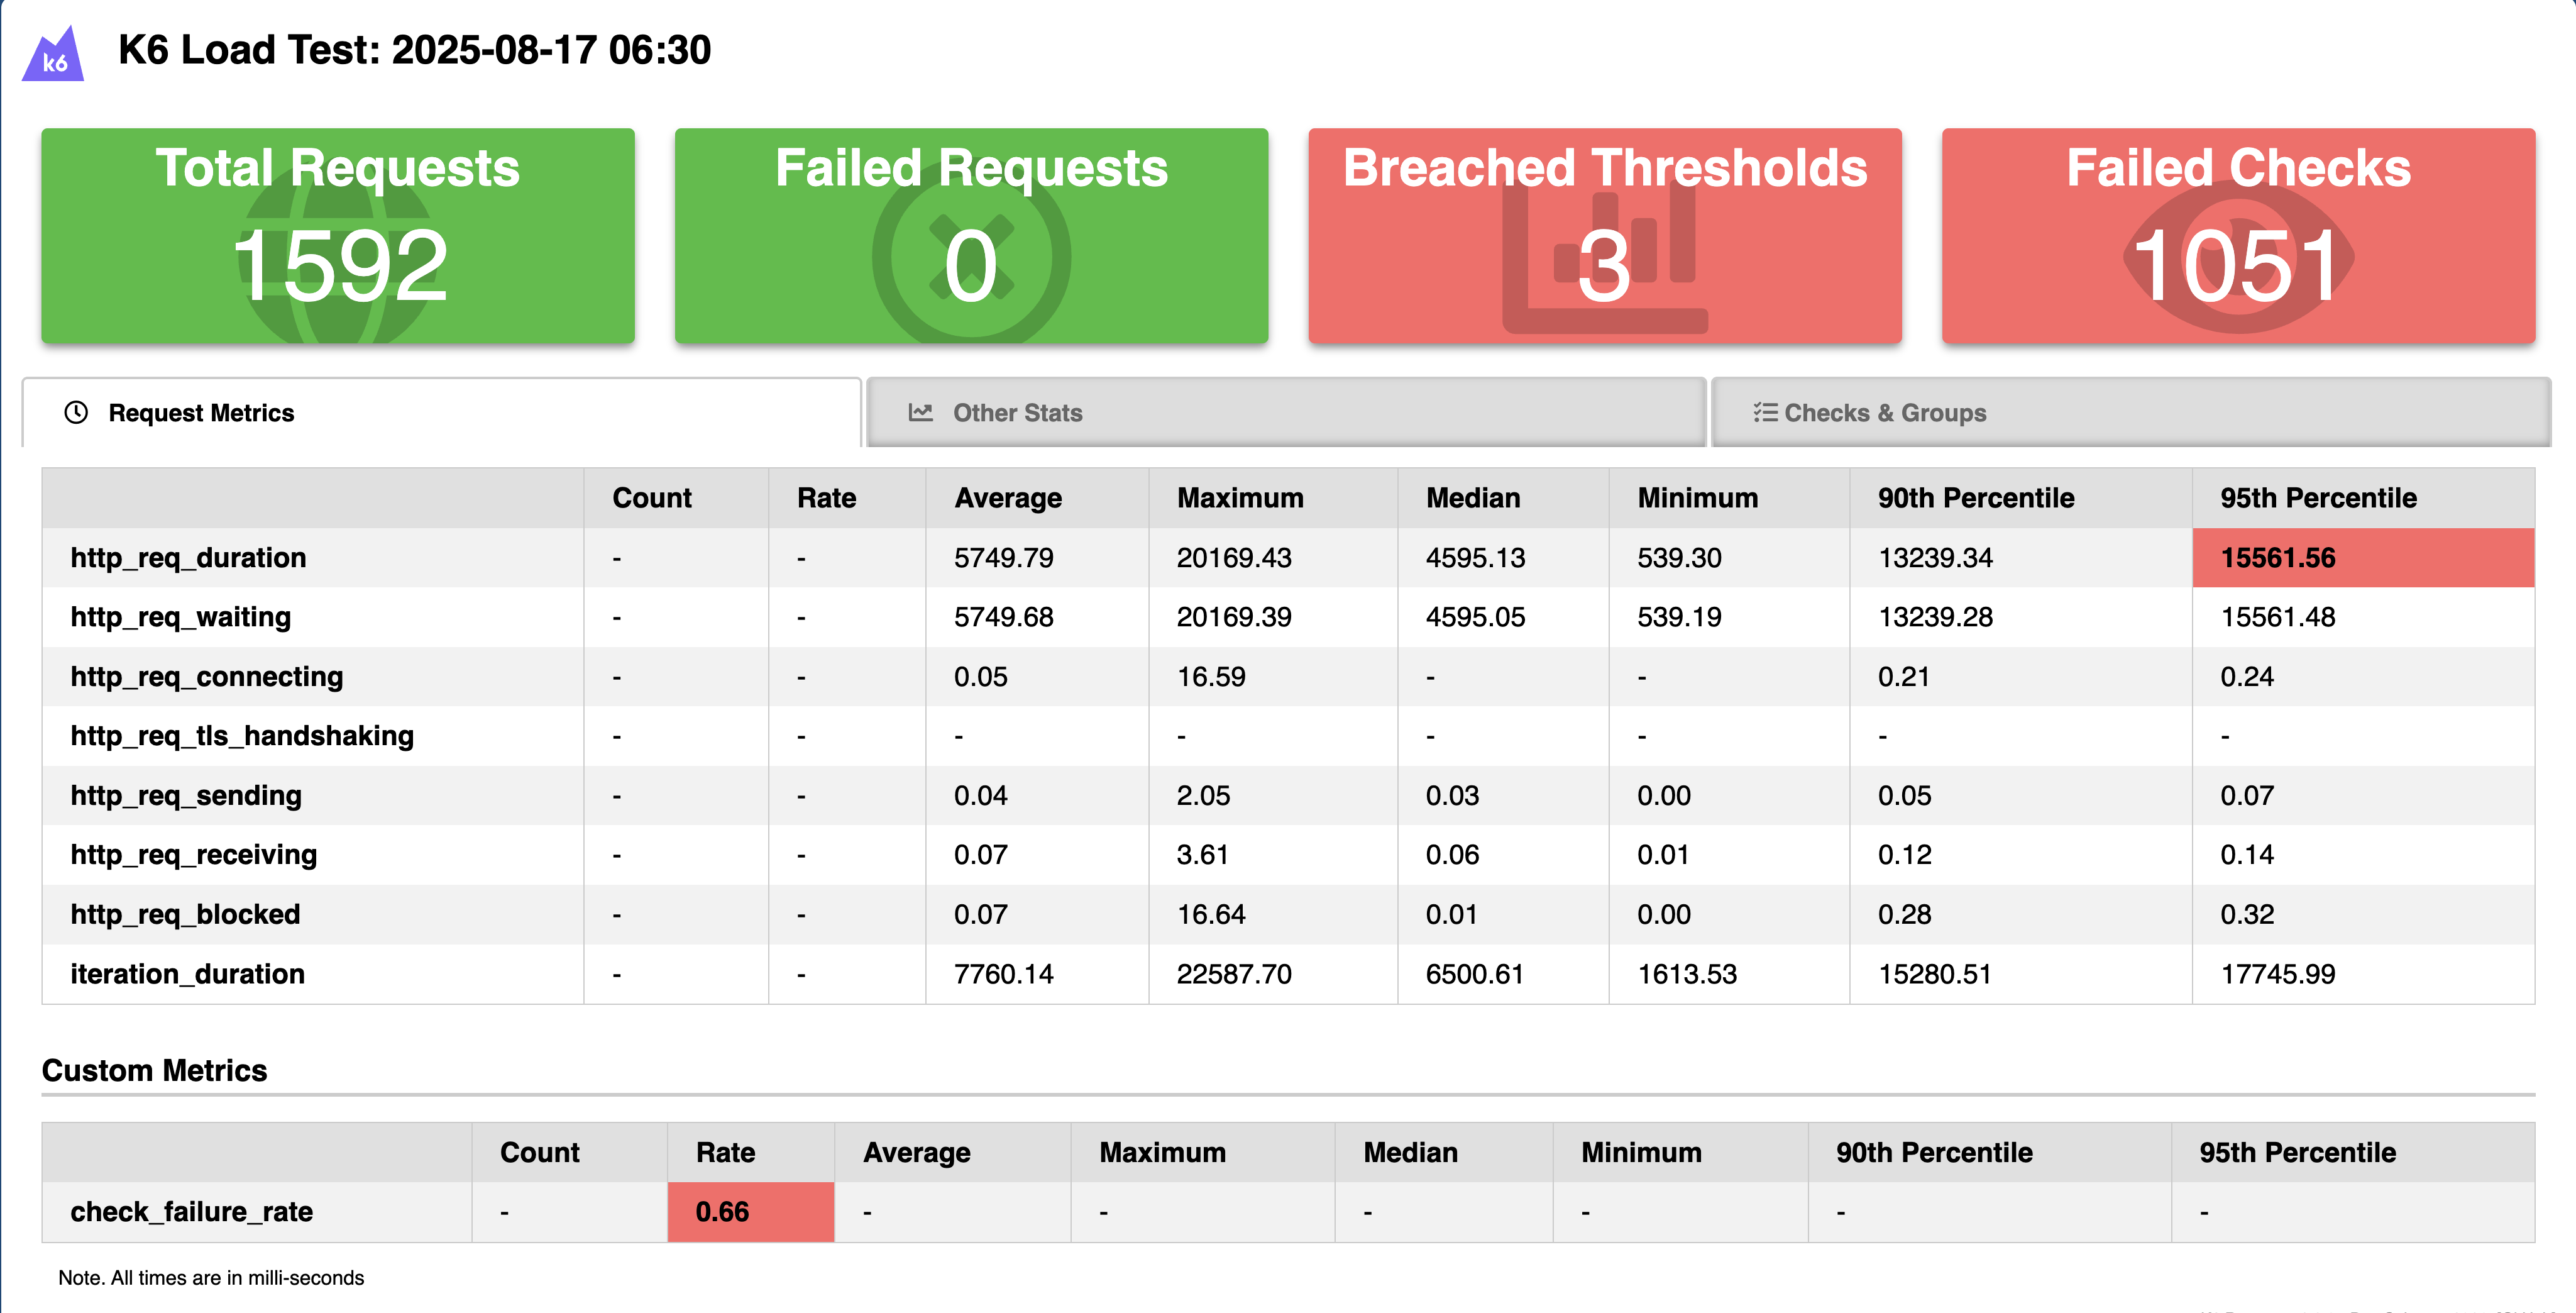
Task: Click the chart icon on Other Stats tab
Action: point(920,412)
